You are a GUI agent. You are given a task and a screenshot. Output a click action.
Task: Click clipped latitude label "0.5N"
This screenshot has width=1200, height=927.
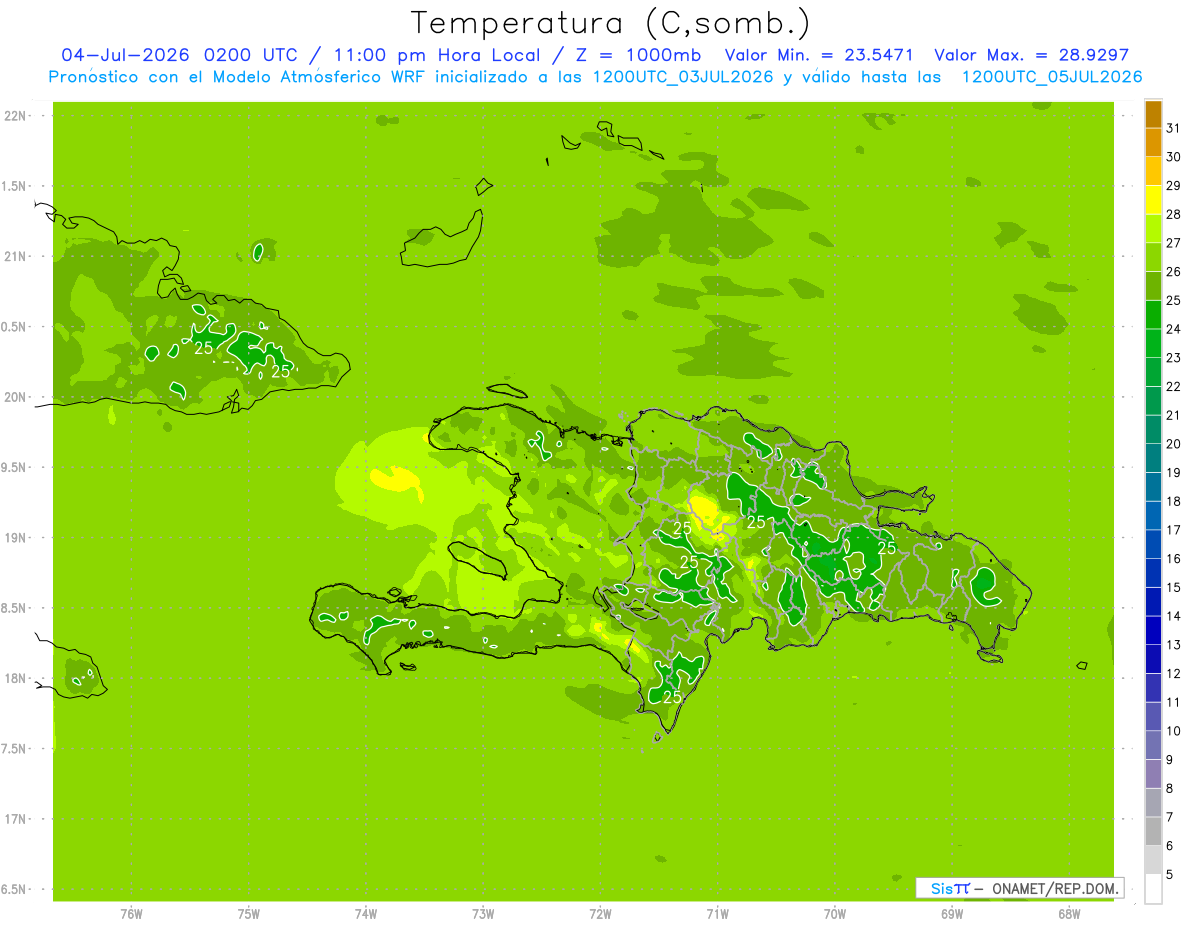click(x=14, y=327)
